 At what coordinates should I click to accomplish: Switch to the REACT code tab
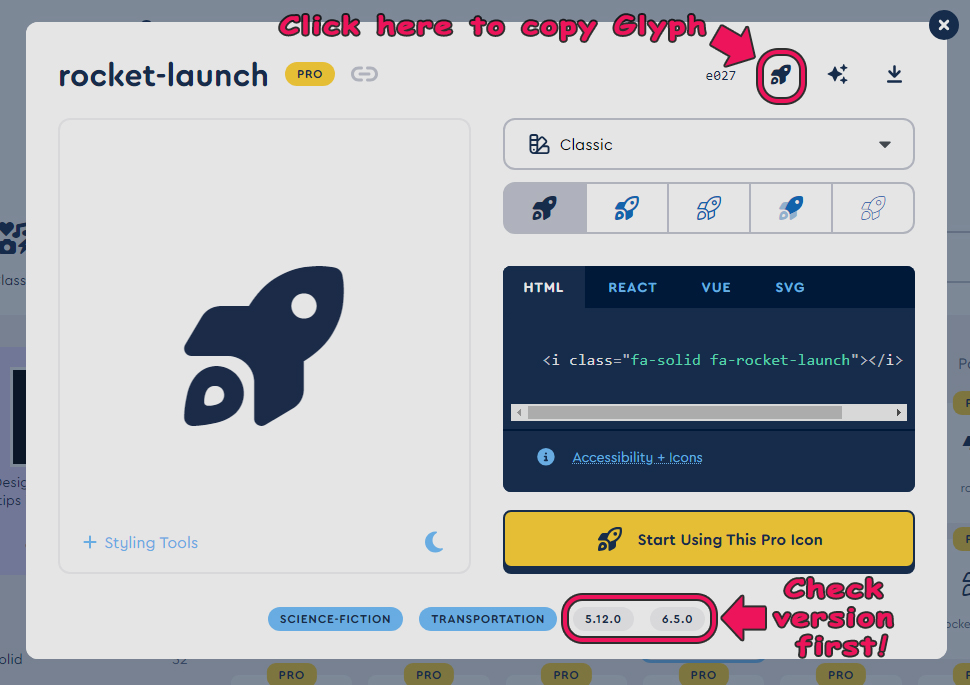point(632,287)
